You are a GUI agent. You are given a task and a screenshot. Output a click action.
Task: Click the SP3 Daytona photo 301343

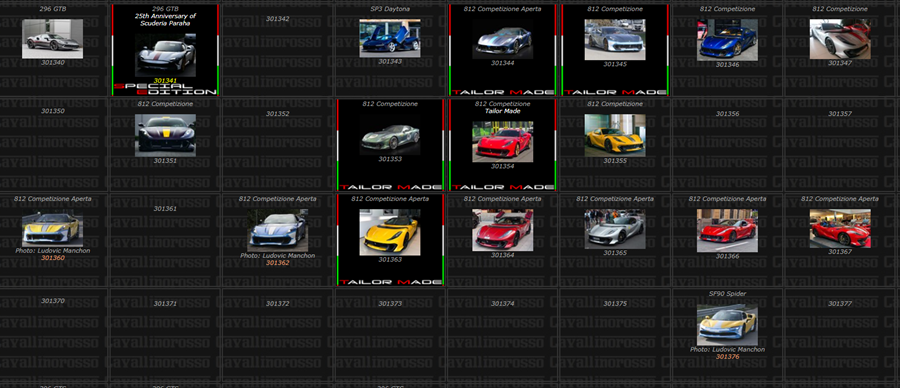(x=390, y=38)
